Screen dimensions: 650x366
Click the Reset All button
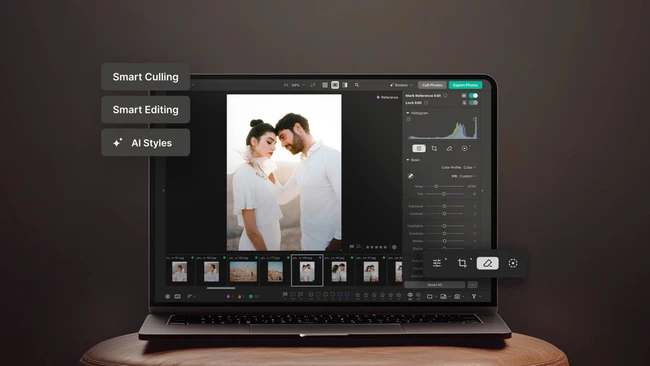(434, 285)
